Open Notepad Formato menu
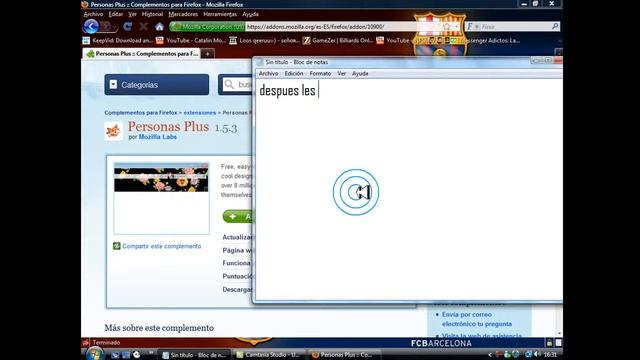 point(320,73)
